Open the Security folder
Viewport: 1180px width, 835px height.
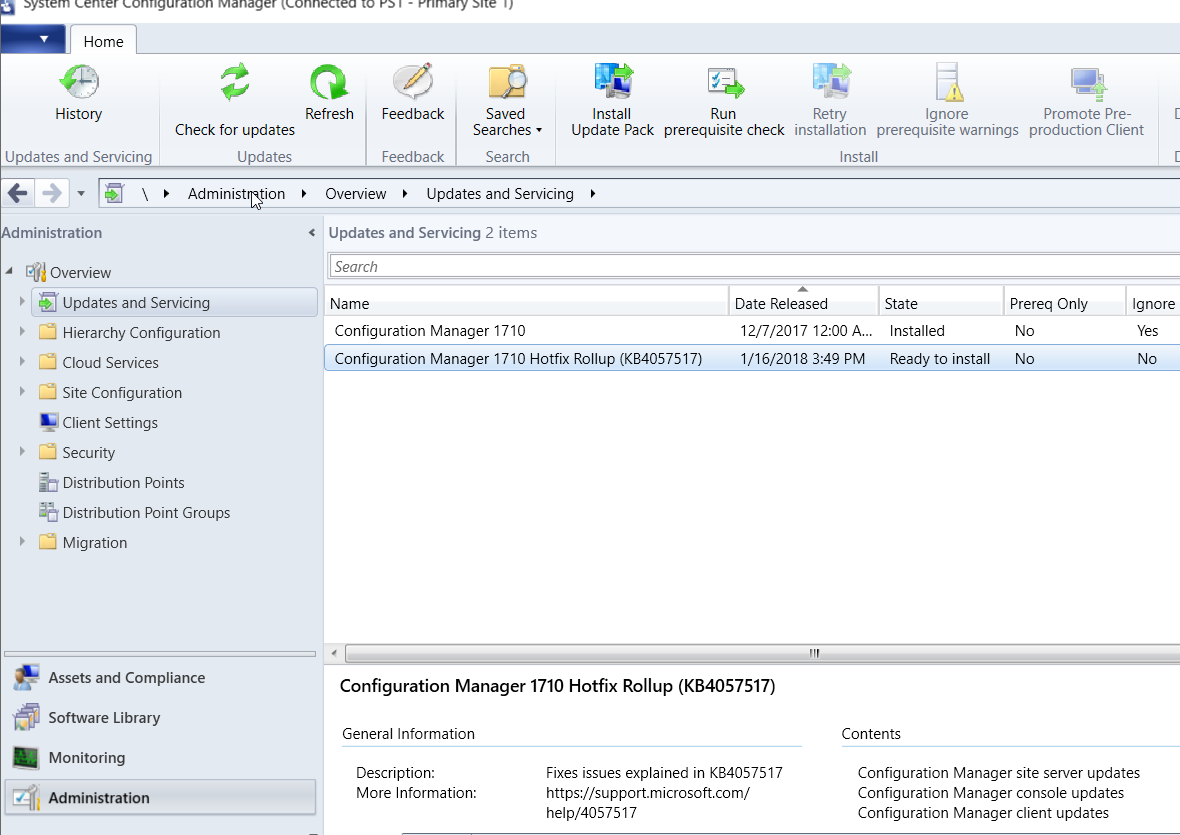click(89, 453)
